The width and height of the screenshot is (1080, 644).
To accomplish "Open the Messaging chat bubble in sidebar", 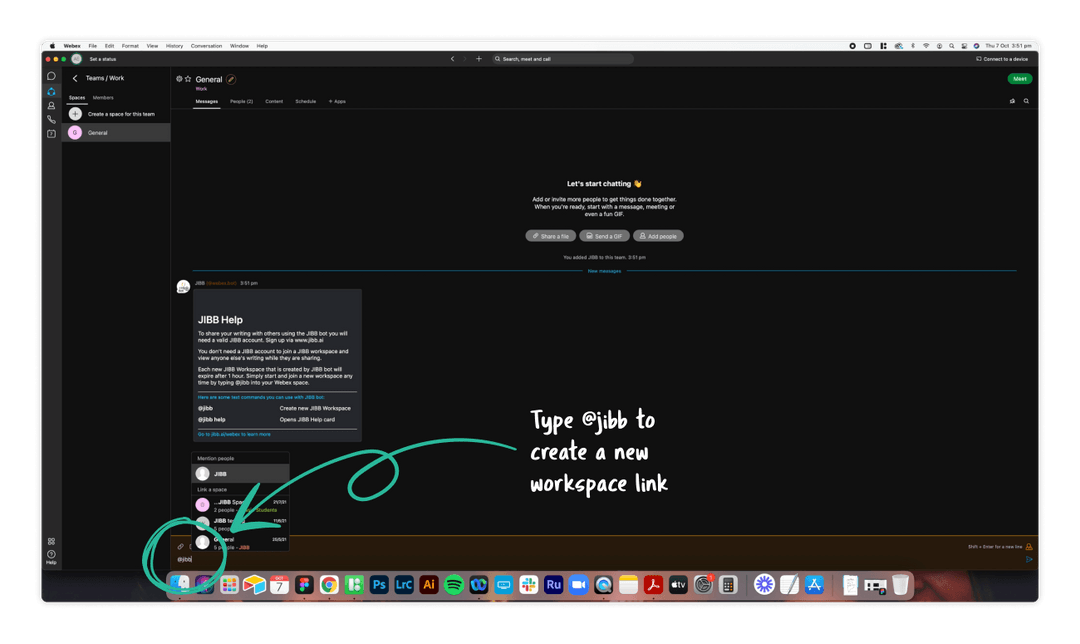I will 51,76.
